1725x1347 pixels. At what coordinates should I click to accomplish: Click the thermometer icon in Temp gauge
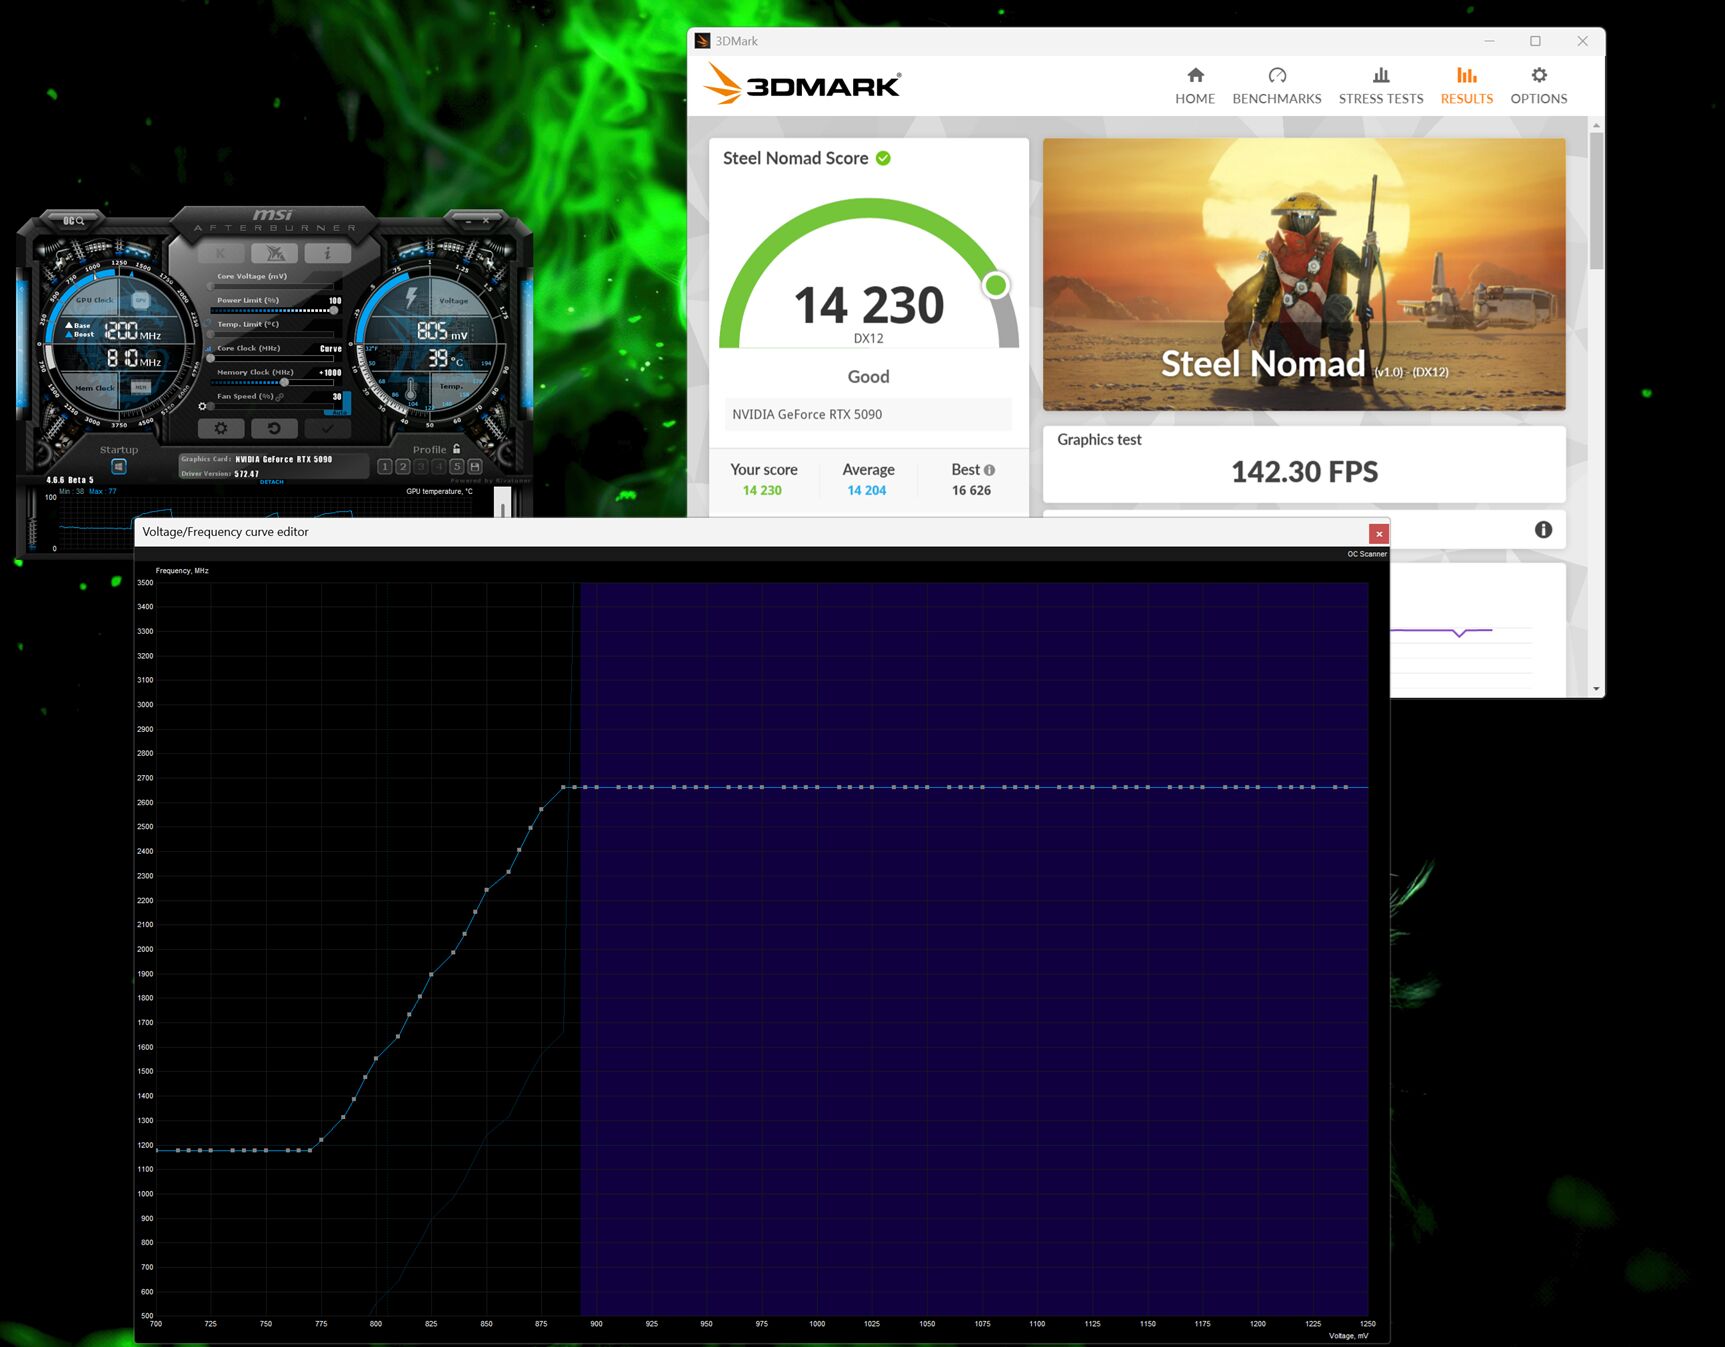click(x=411, y=390)
